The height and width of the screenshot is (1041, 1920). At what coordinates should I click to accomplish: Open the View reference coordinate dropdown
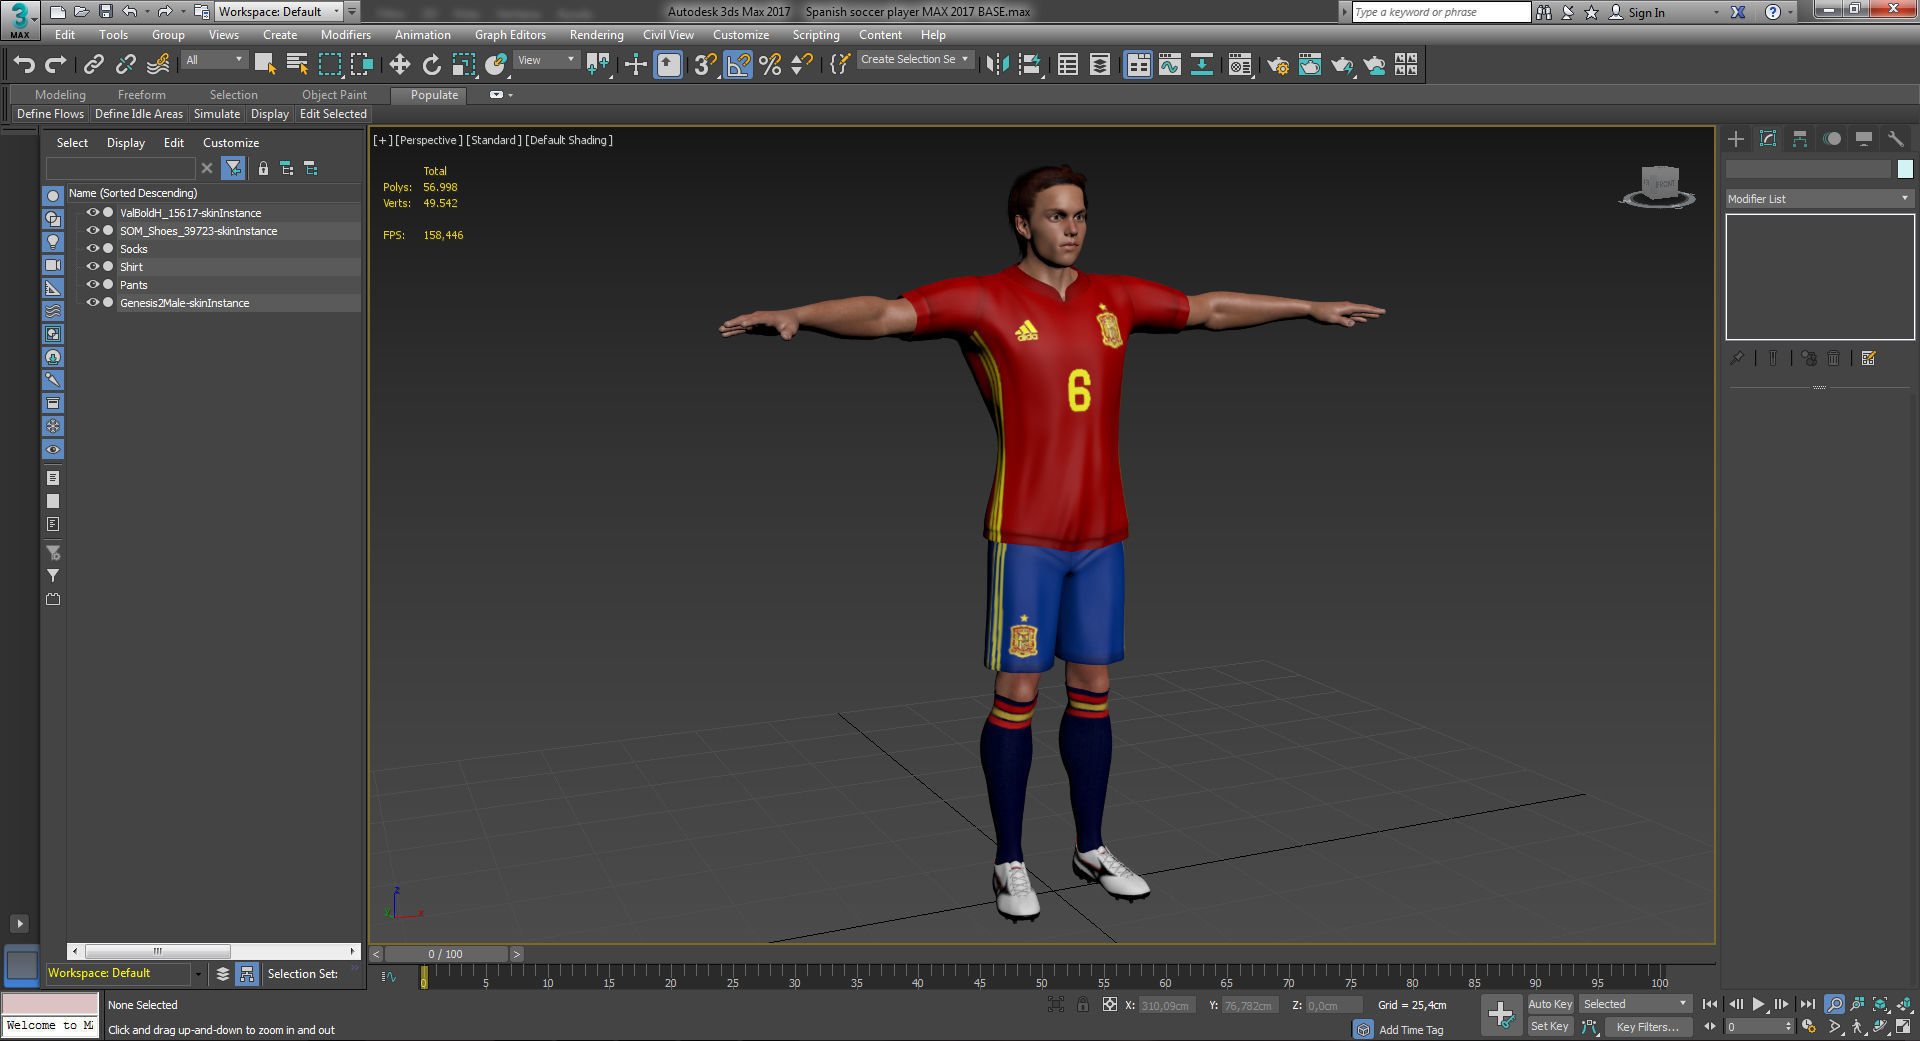pos(546,60)
